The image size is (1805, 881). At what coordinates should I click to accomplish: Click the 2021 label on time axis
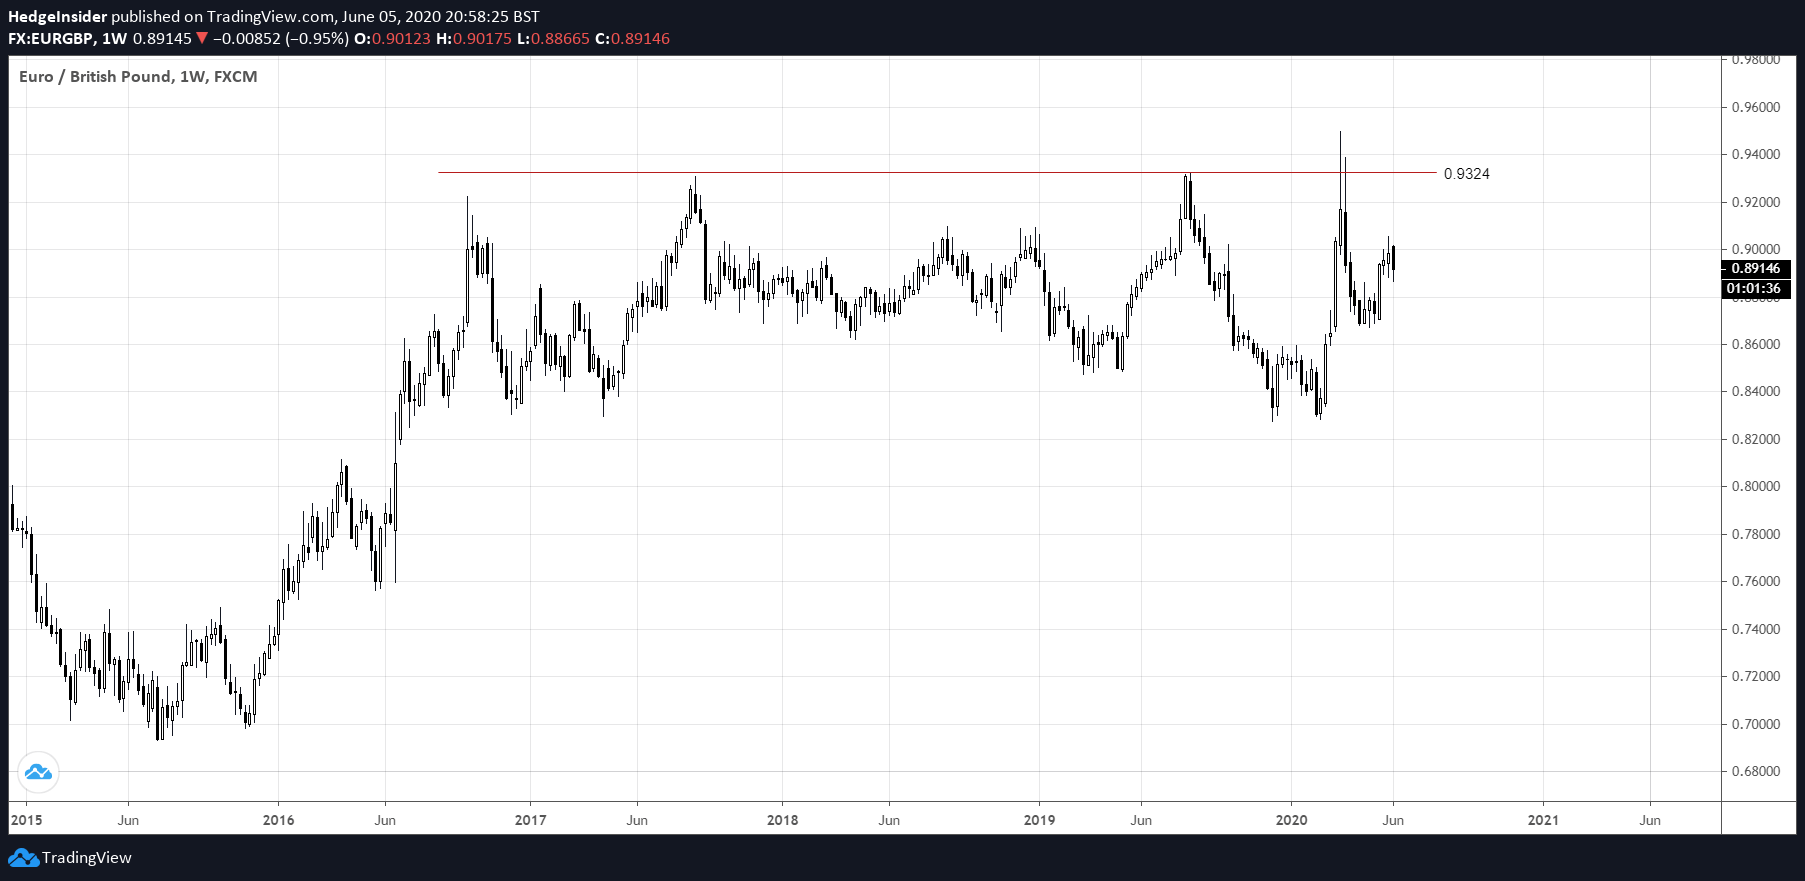pyautogui.click(x=1543, y=820)
